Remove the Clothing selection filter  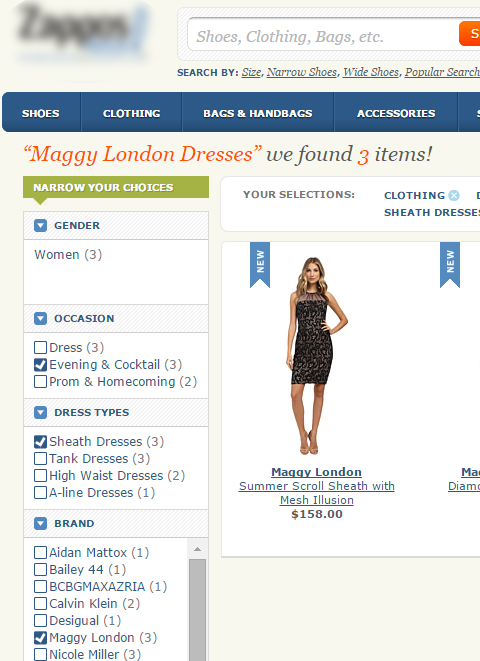[x=454, y=195]
